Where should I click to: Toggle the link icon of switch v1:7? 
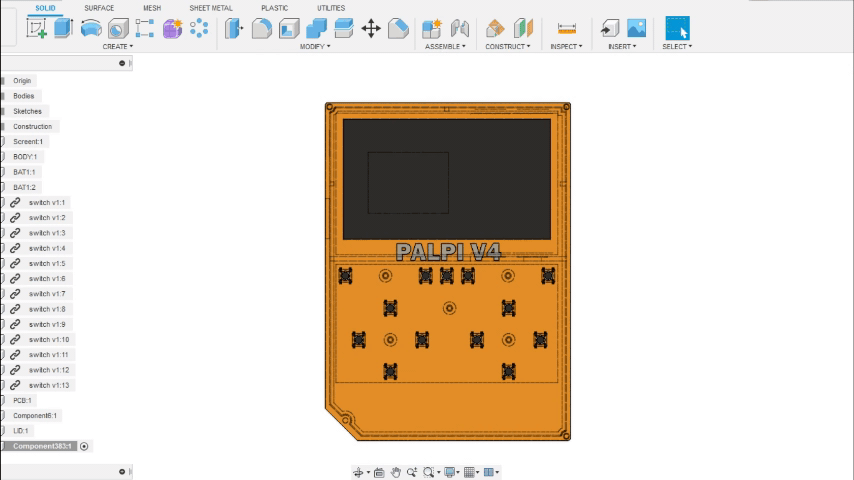15,294
